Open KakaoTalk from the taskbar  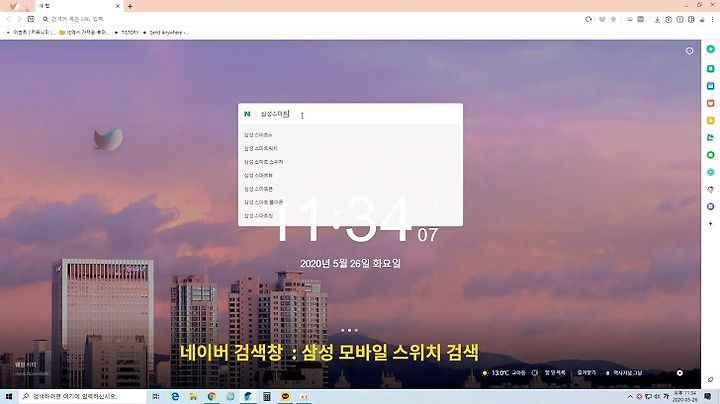pos(285,396)
